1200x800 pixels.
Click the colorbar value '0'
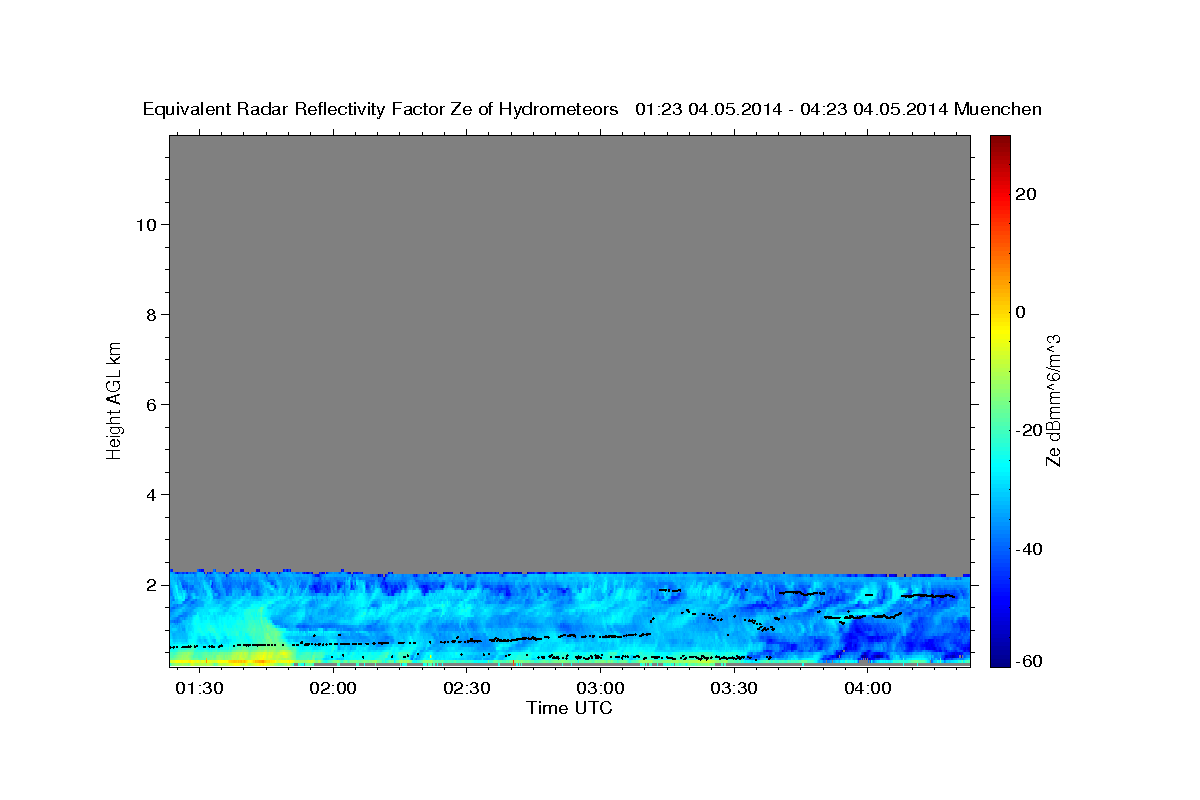[1020, 312]
